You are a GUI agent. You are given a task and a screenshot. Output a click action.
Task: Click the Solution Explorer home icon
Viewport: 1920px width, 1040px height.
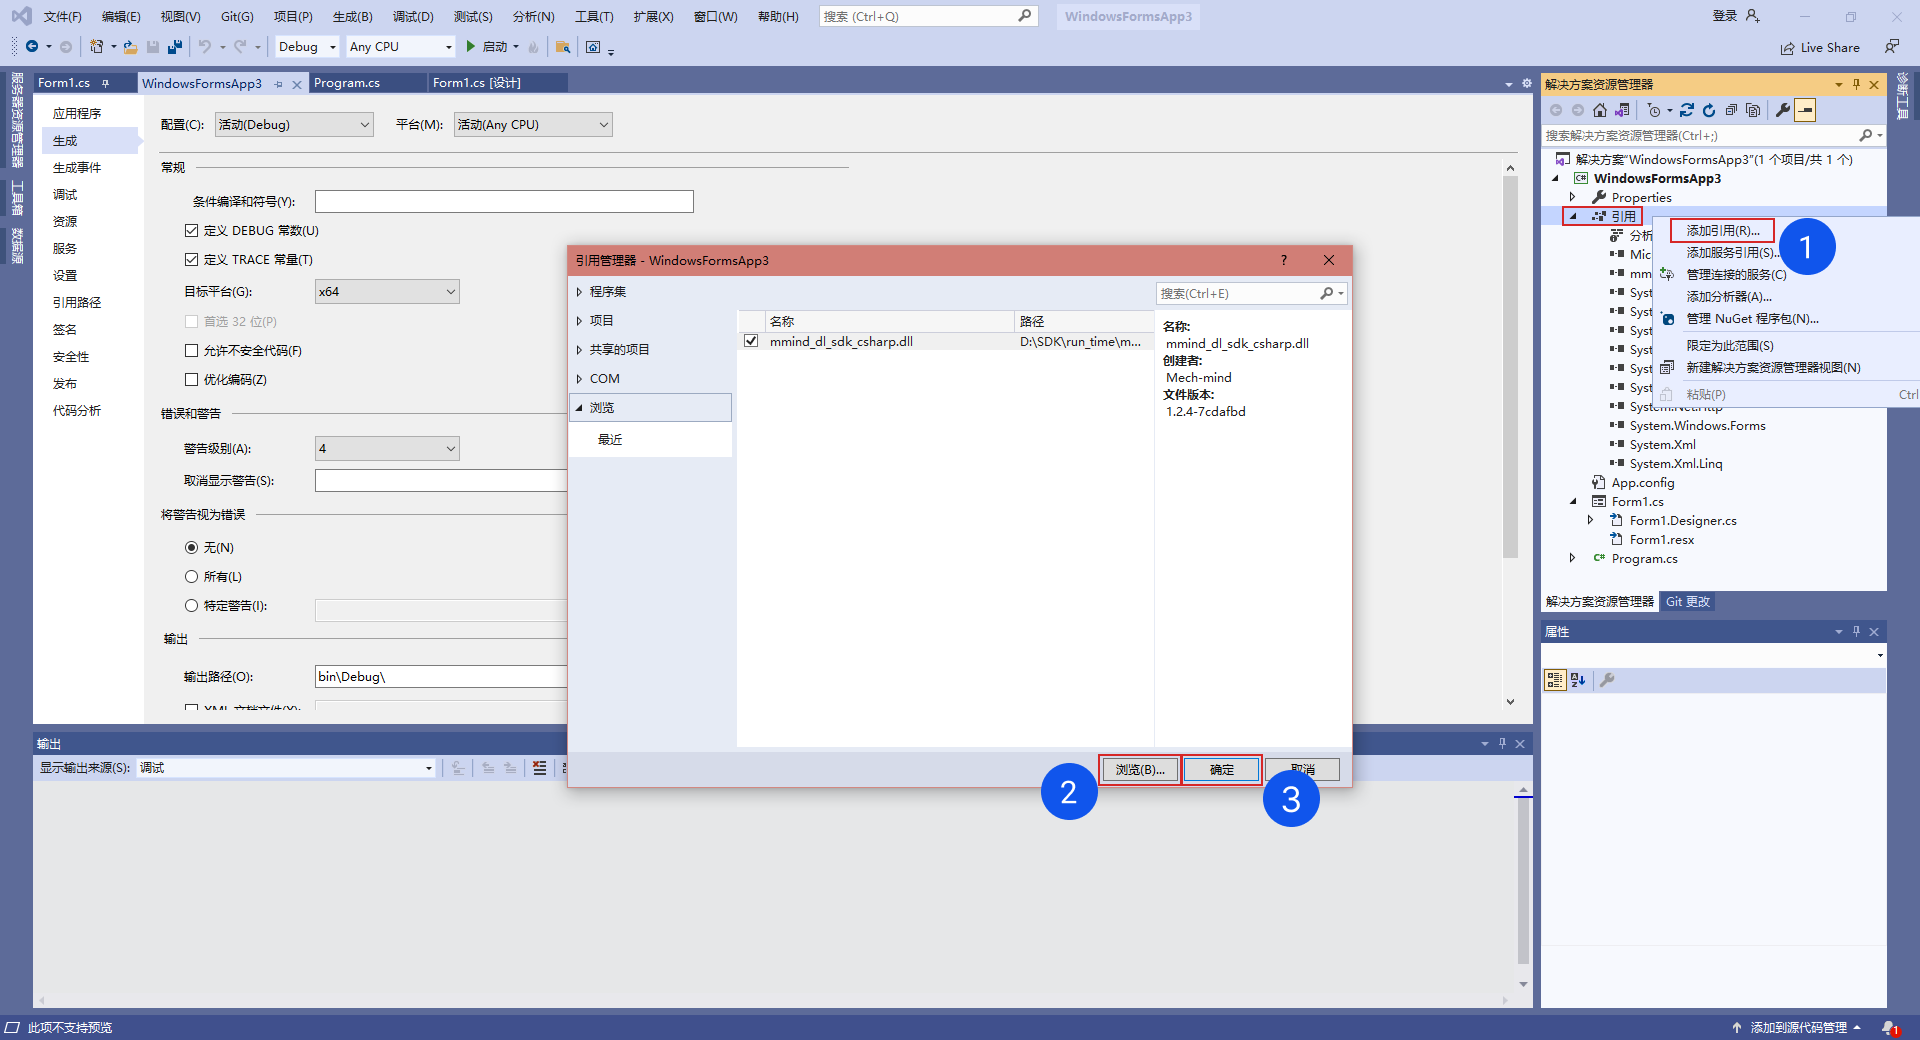click(x=1600, y=110)
